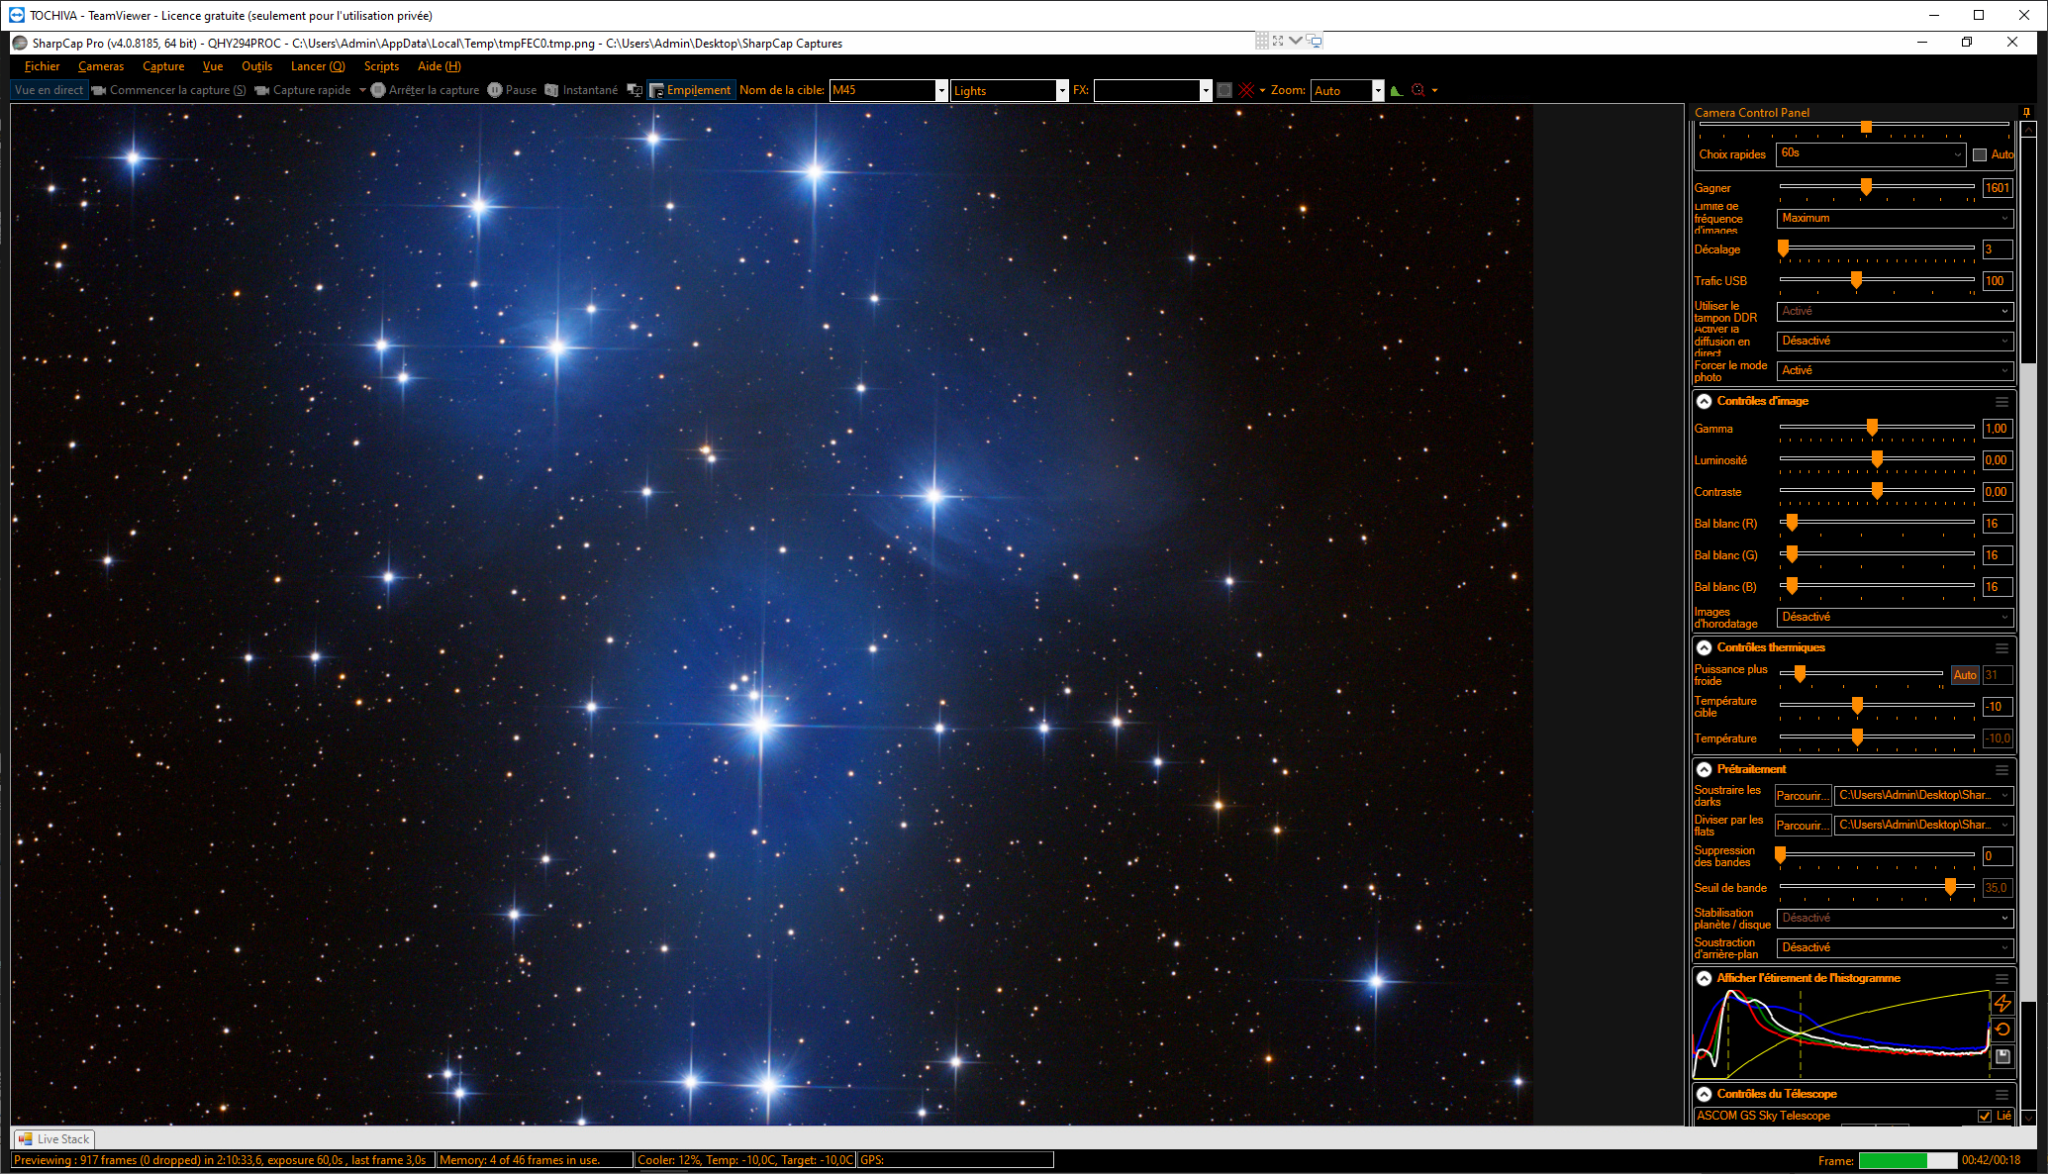Screen dimensions: 2048x1174
Task: Click the red reticule crosshair icon
Action: (x=1246, y=90)
